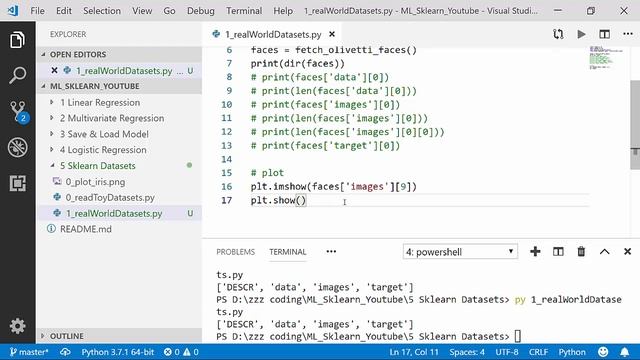Open editor More Actions ellipsis menu
Viewport: 640px width, 360px height.
(x=628, y=34)
